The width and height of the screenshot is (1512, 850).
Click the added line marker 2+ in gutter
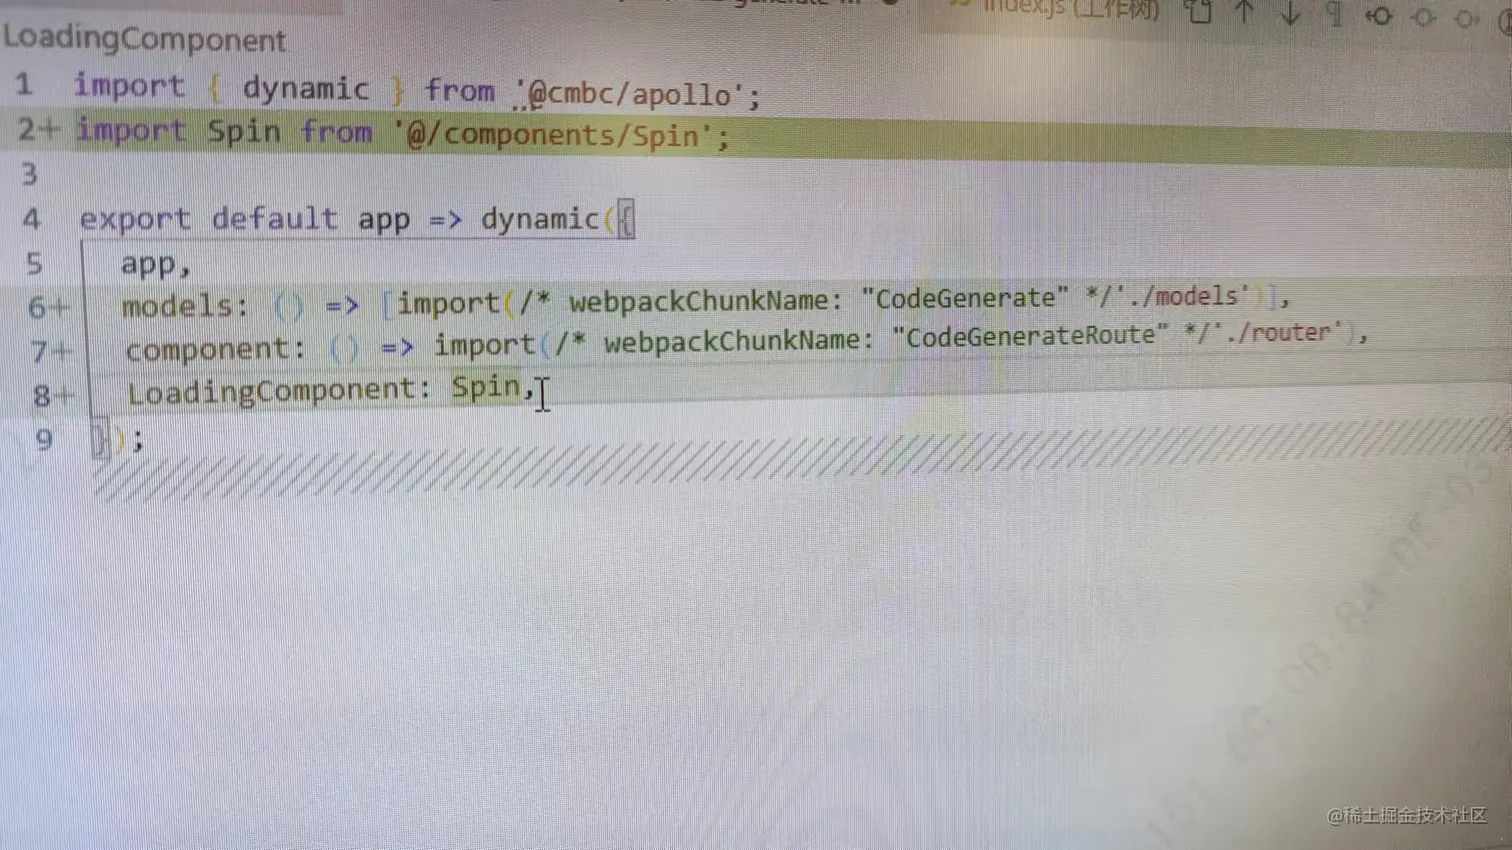click(39, 129)
